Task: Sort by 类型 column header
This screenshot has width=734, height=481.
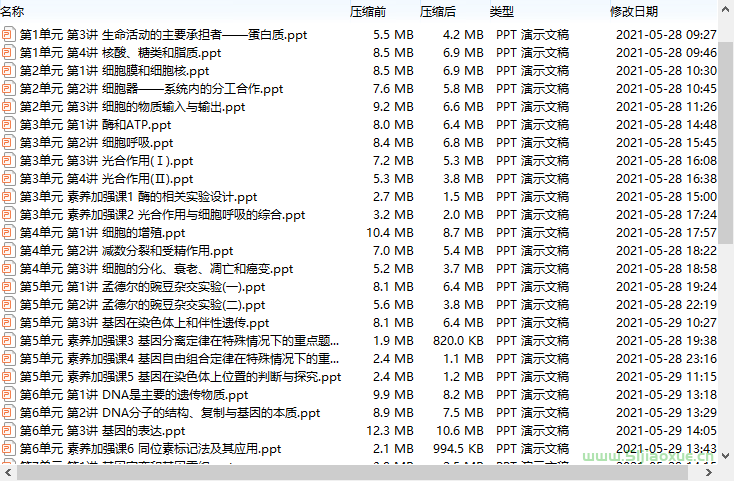Action: pos(502,11)
